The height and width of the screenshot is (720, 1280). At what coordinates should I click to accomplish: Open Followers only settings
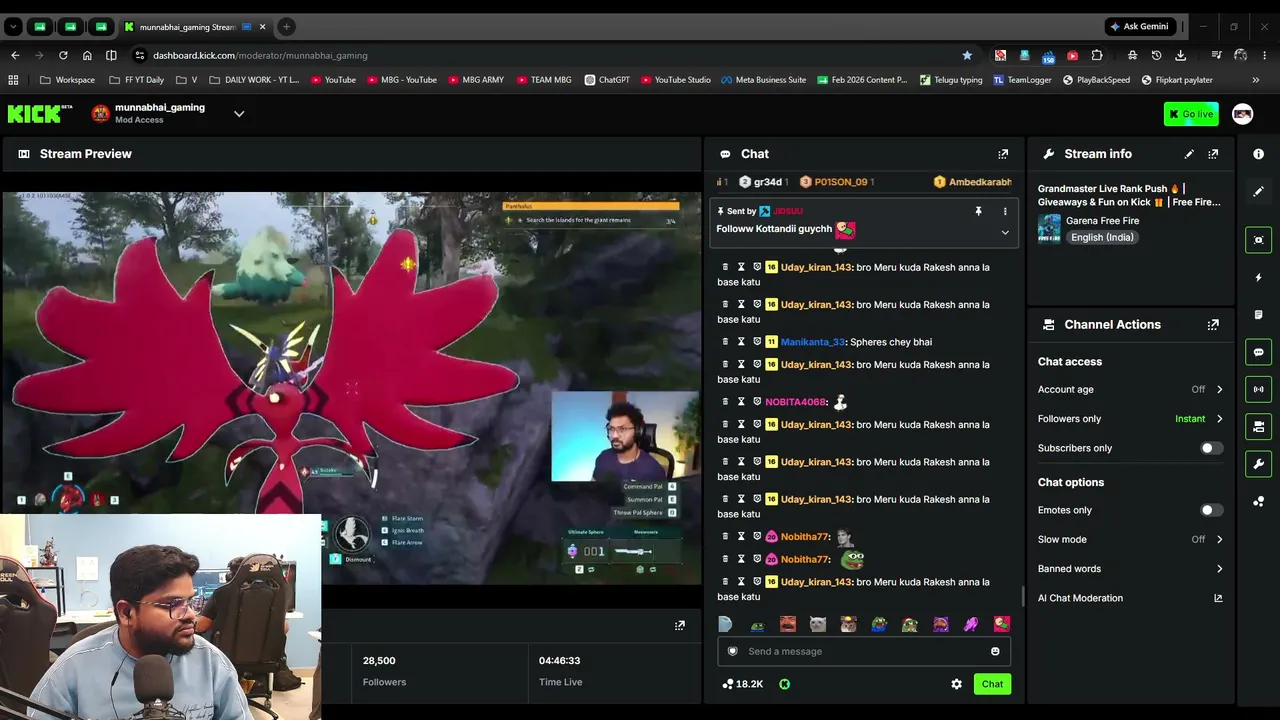(1130, 419)
